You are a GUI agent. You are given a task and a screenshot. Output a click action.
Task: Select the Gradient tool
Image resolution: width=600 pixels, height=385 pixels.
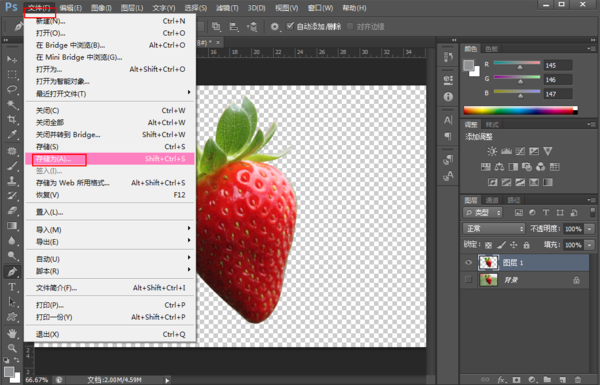point(12,226)
